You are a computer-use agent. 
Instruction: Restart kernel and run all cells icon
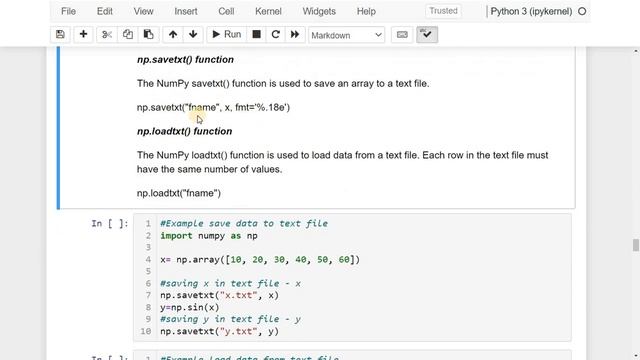295,35
